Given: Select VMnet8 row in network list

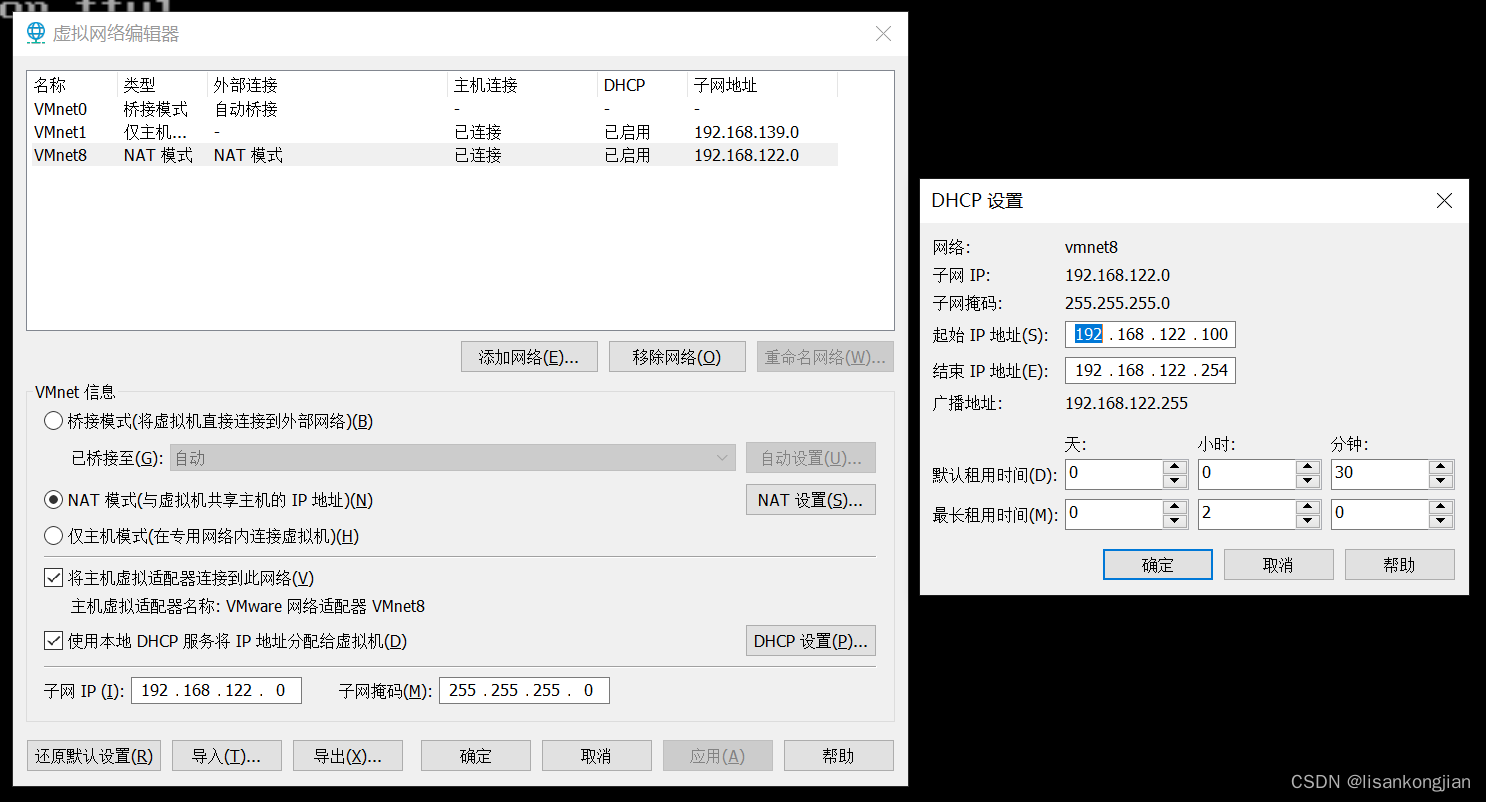Looking at the screenshot, I should (x=432, y=155).
